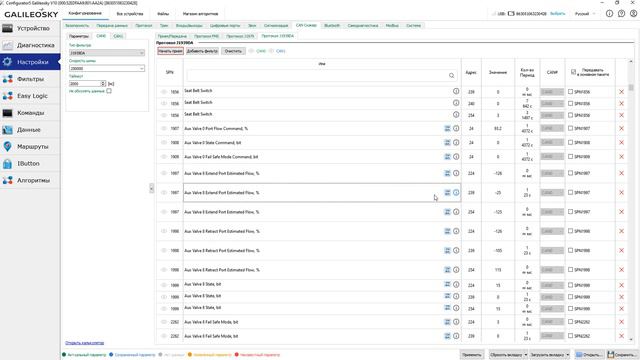Show info for Seat Belt Switch address 239
The image size is (640, 360).
tap(456, 91)
